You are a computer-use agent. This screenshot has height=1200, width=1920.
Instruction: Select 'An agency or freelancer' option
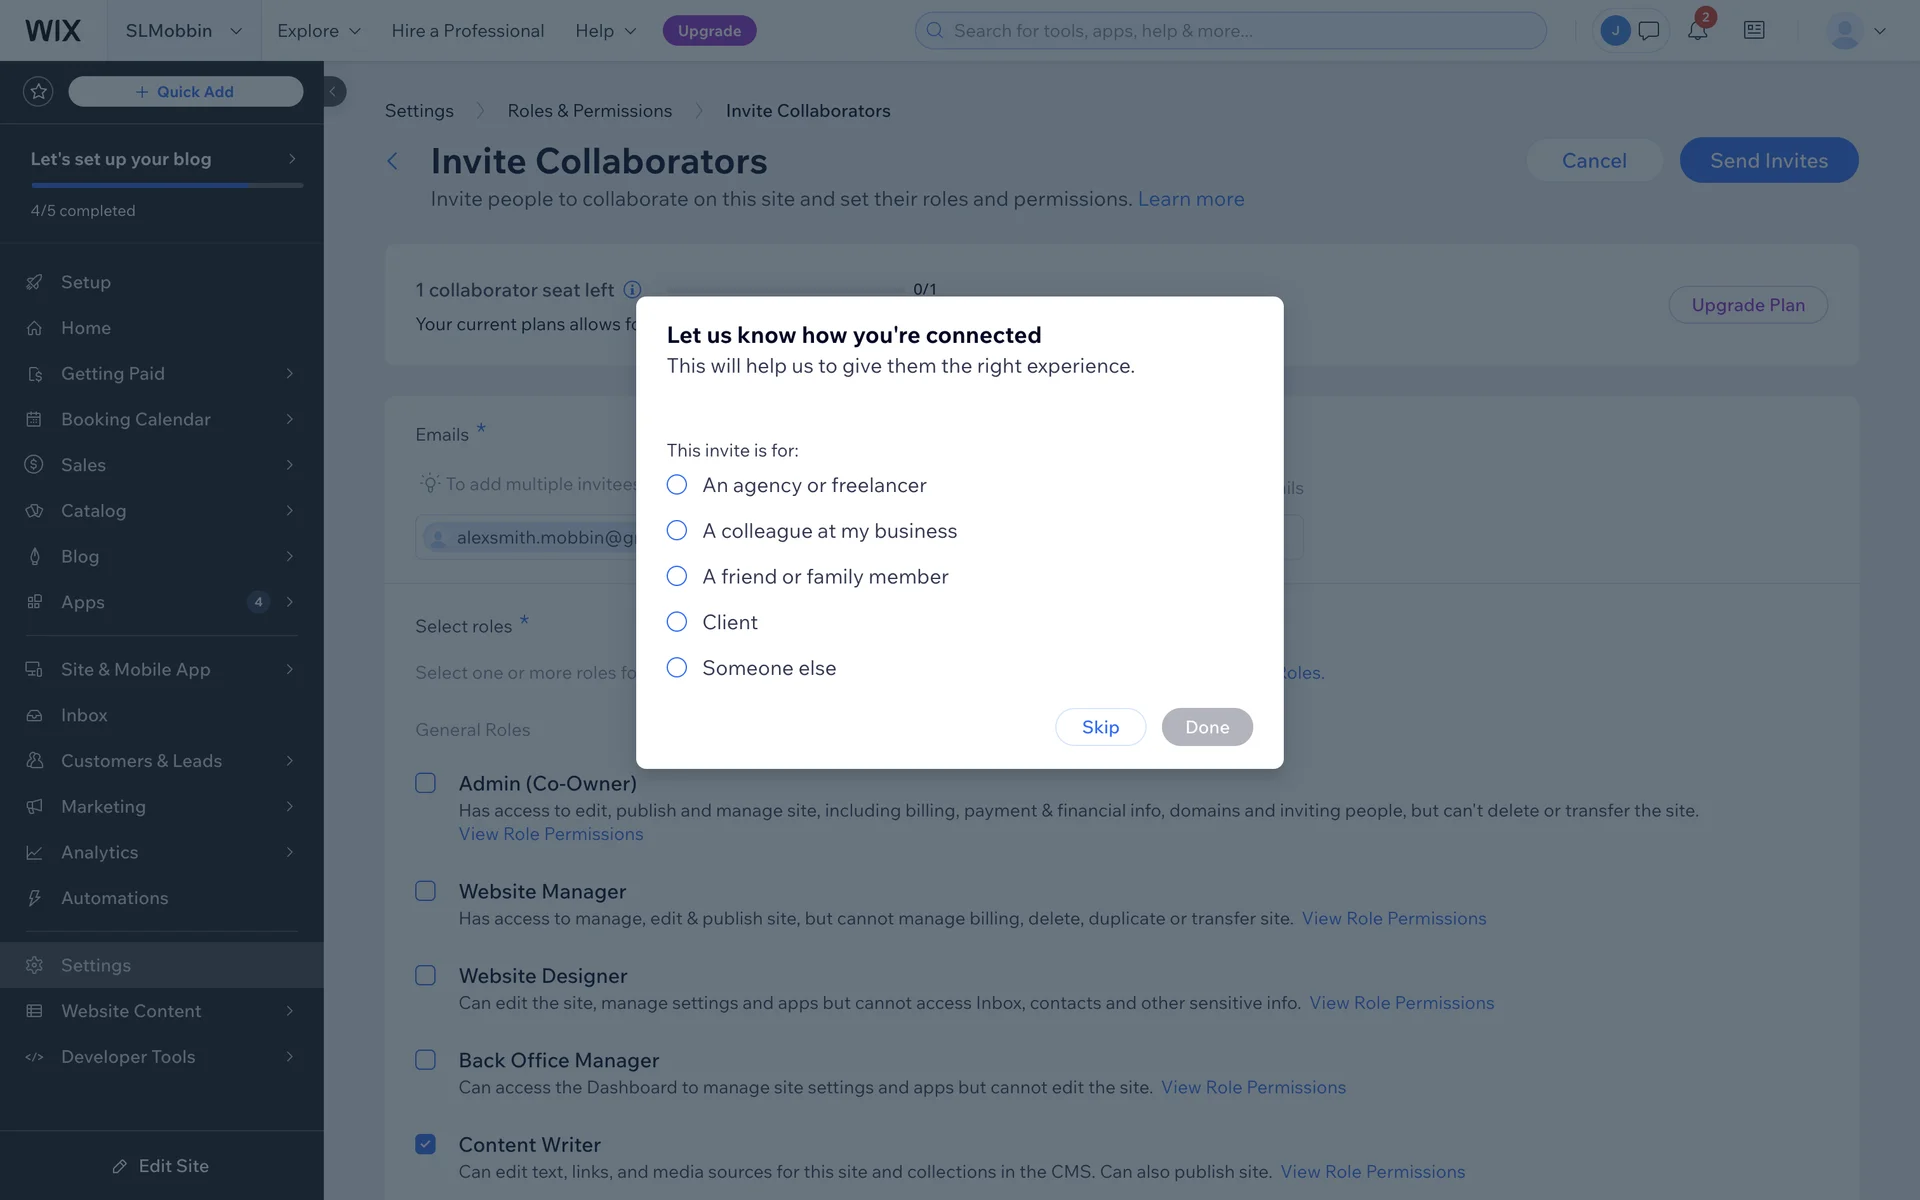tap(677, 485)
